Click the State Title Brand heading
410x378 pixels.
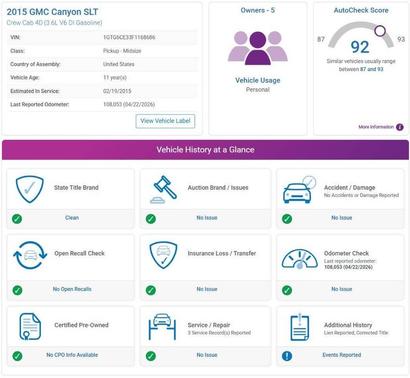click(76, 188)
